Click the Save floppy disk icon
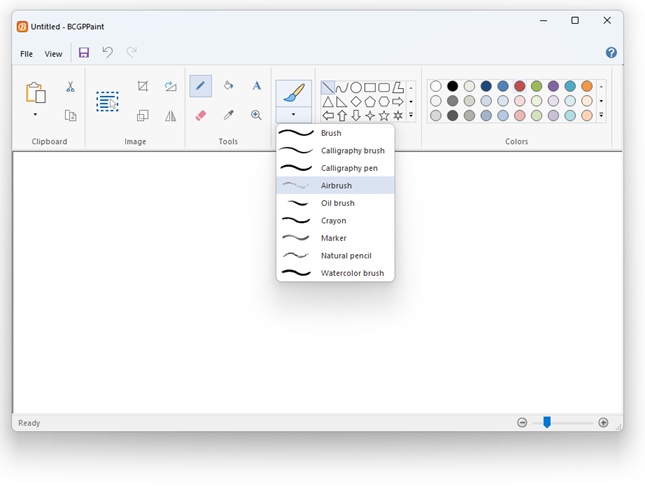 point(84,53)
